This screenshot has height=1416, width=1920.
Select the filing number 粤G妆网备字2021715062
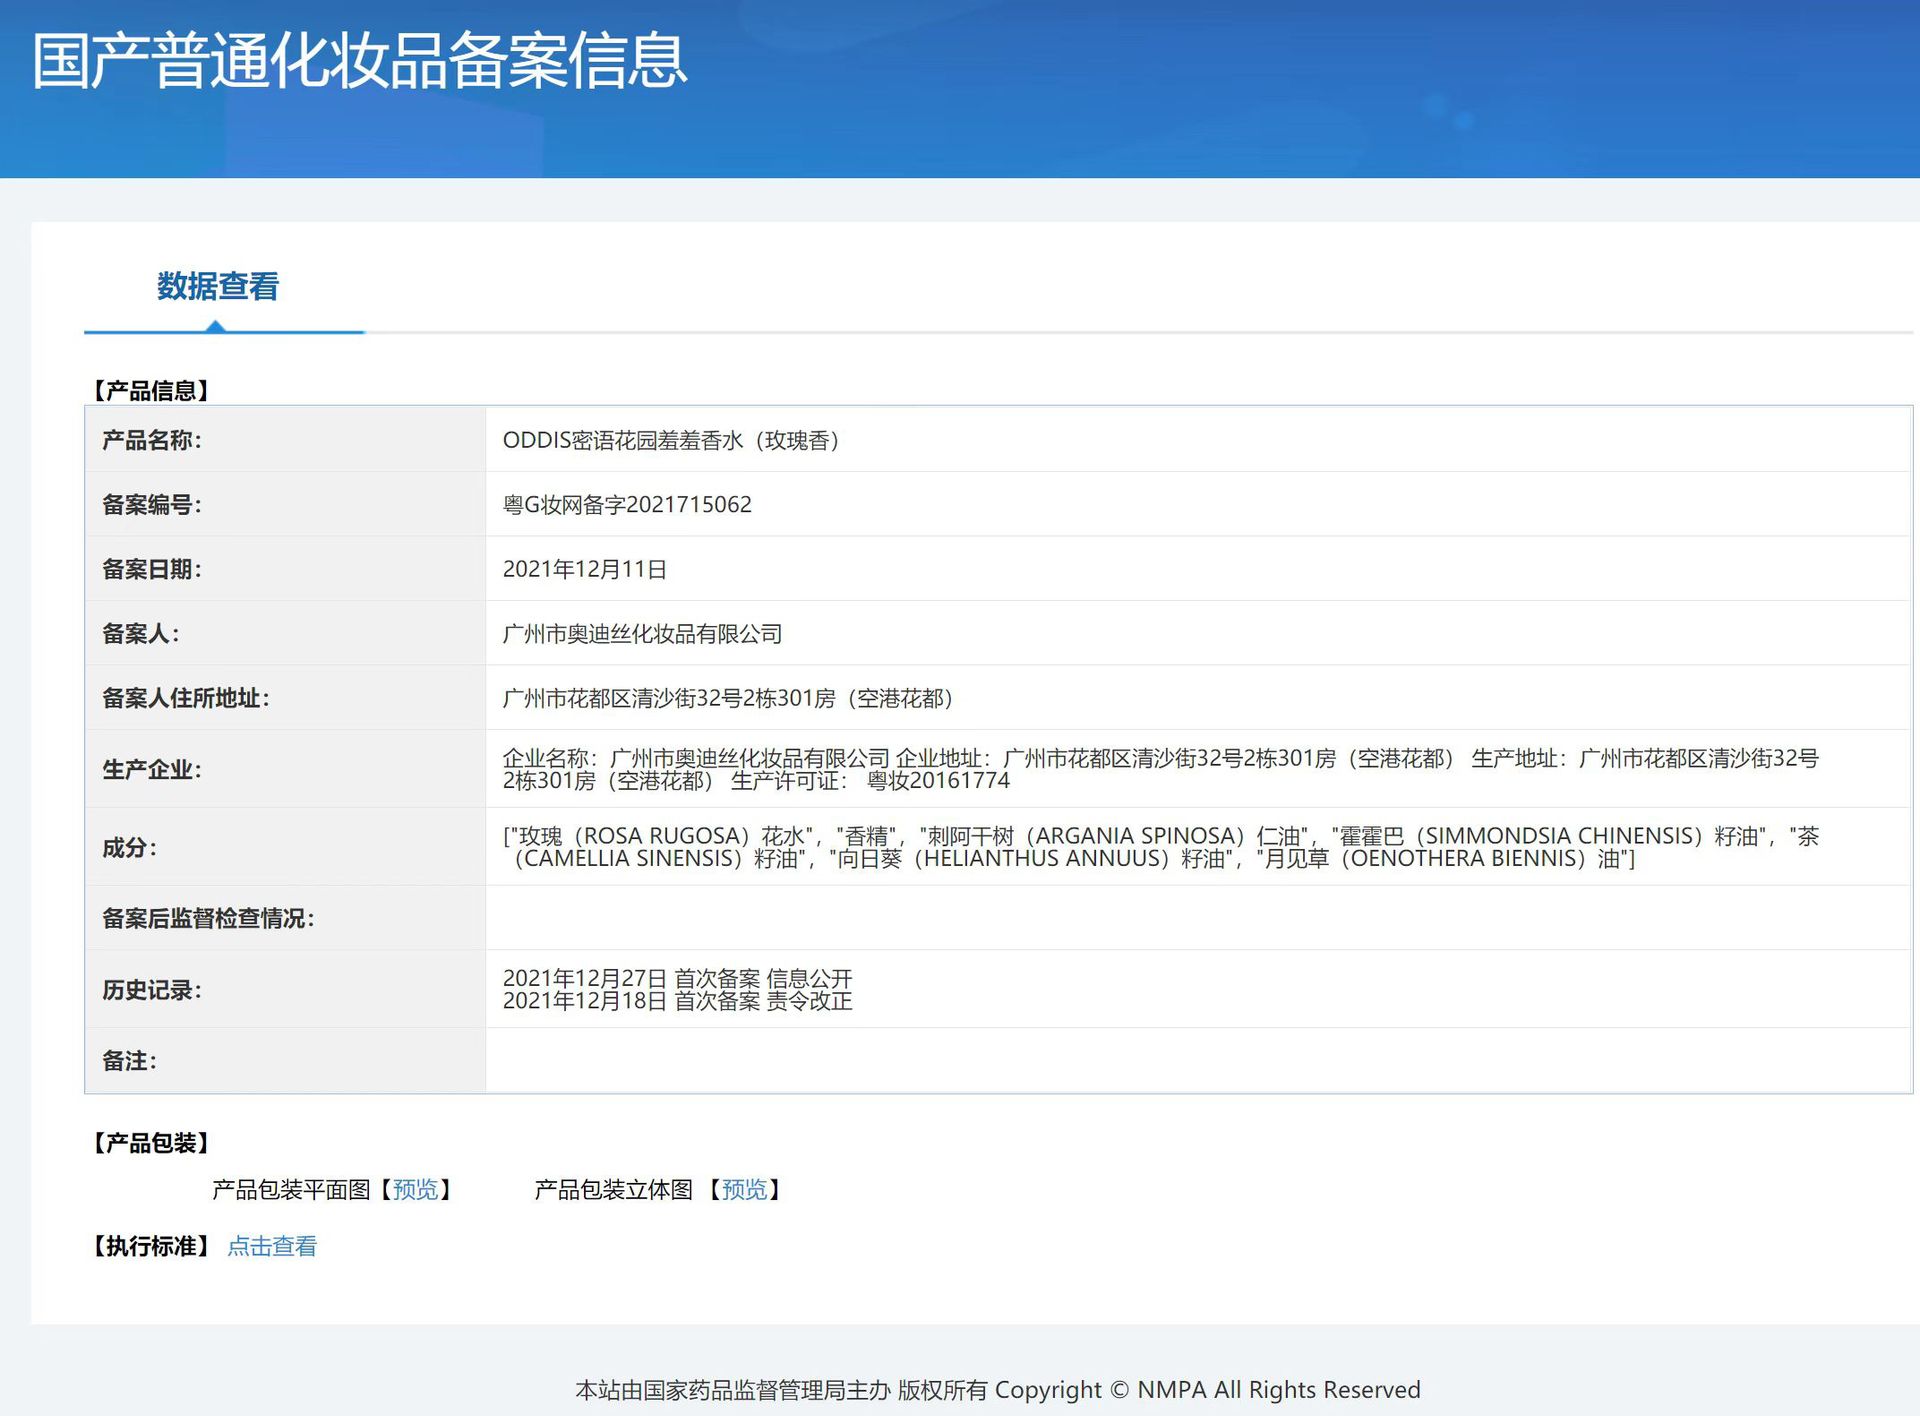pyautogui.click(x=627, y=505)
